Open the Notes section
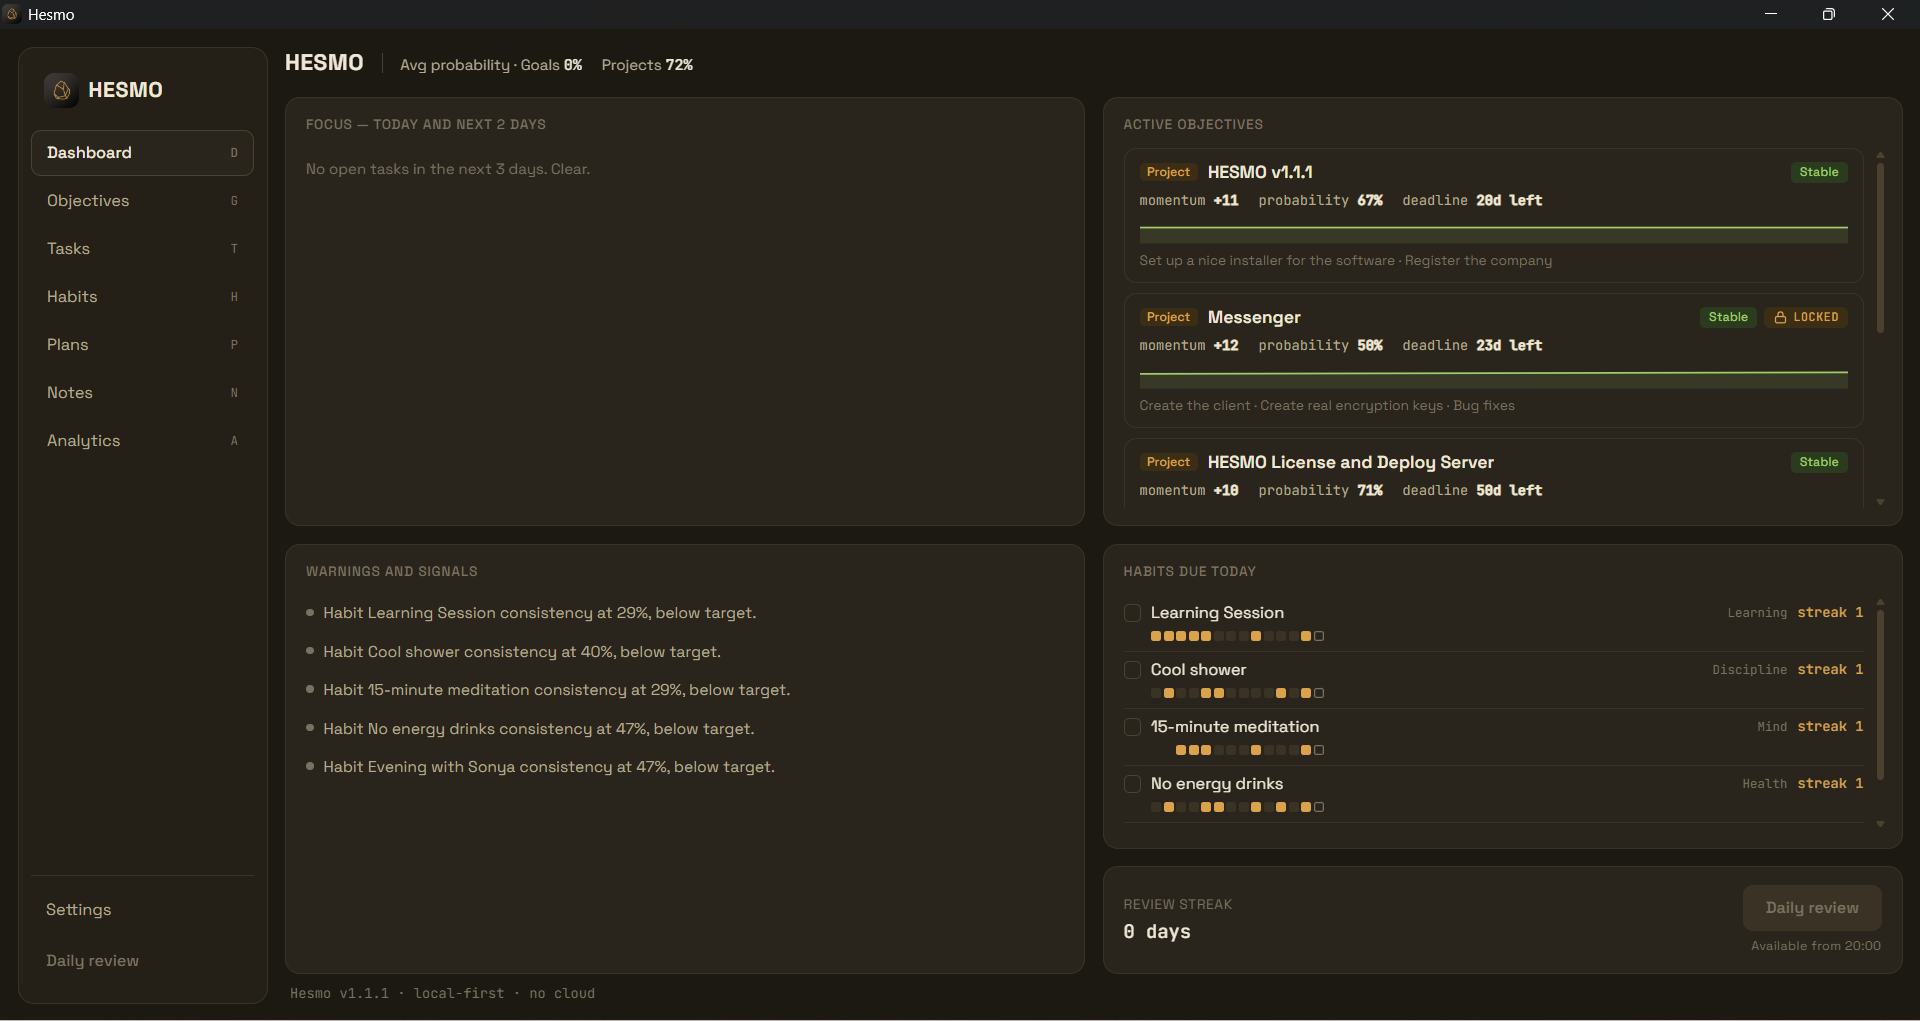The image size is (1920, 1021). (142, 393)
